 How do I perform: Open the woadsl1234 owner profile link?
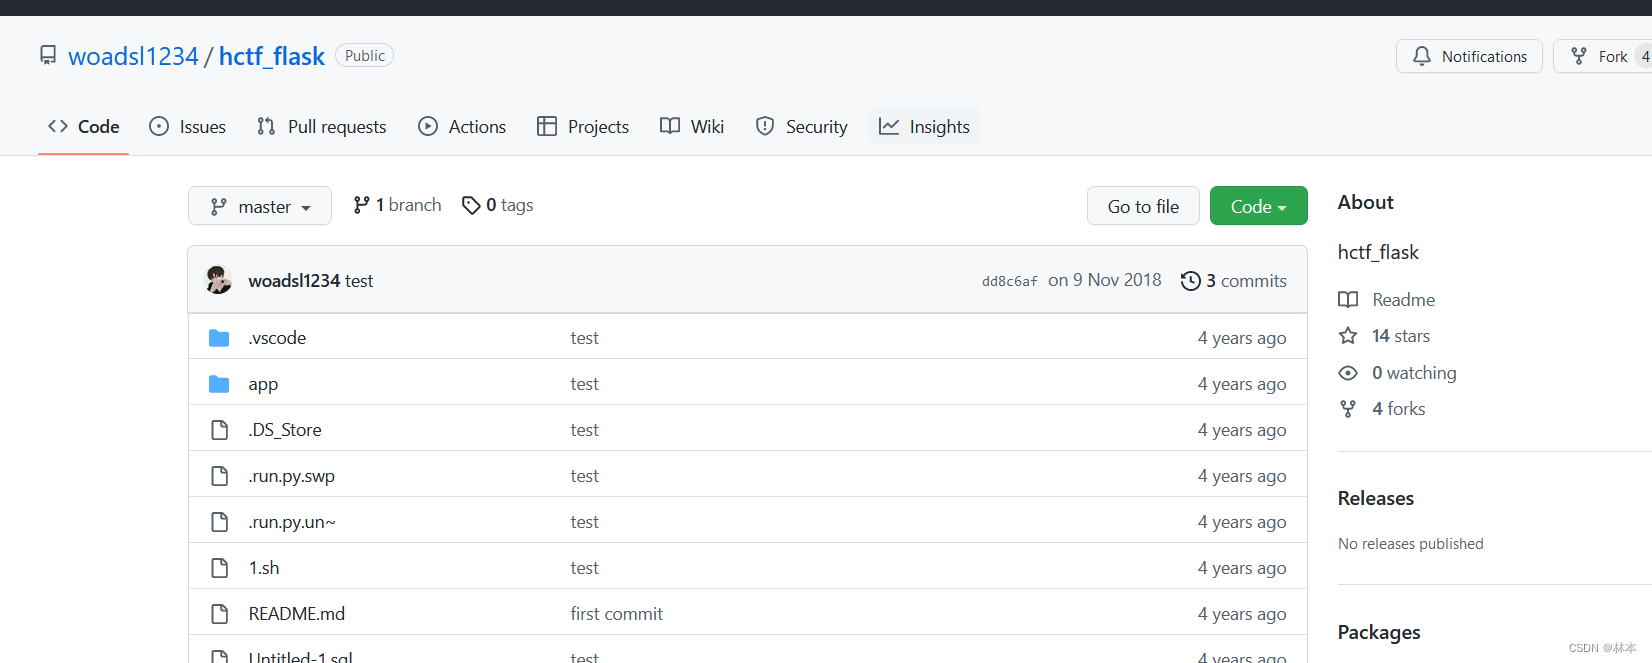click(133, 56)
